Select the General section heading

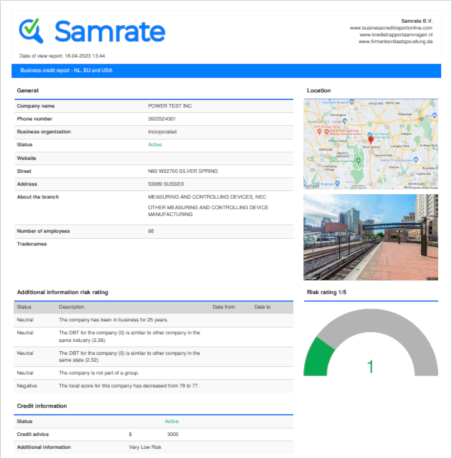28,91
